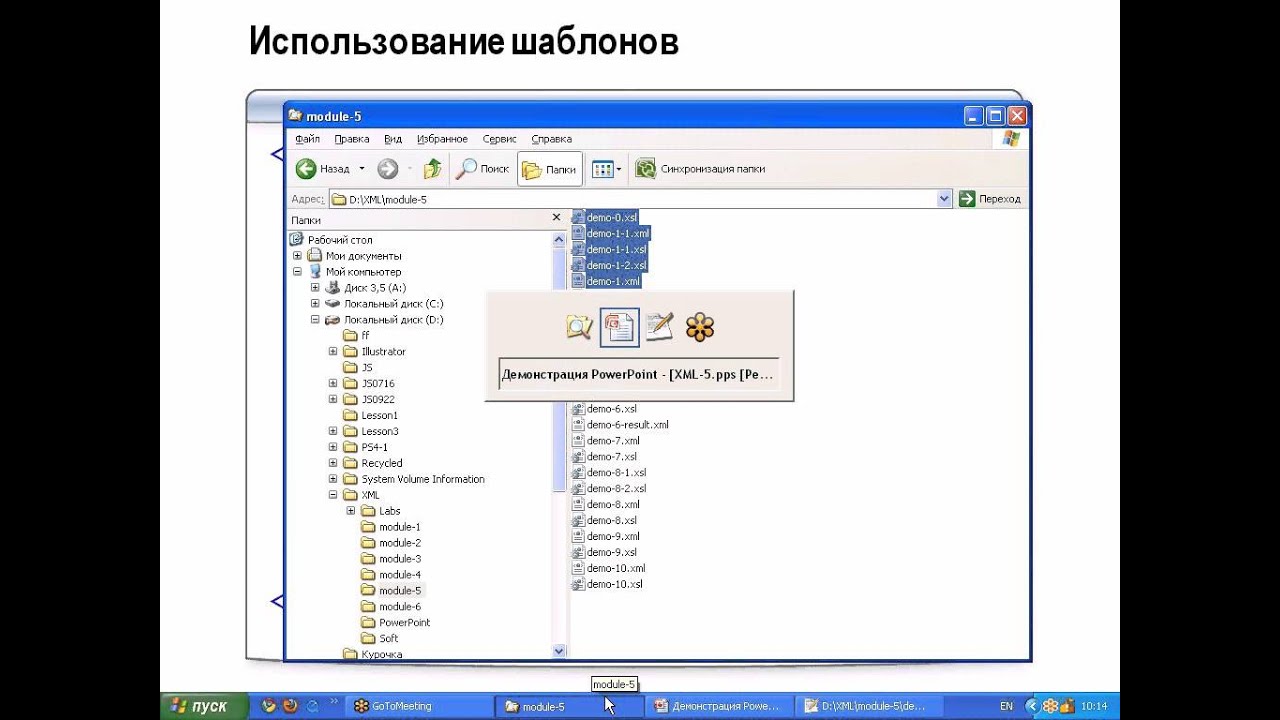Collapse the XML folder node
The height and width of the screenshot is (720, 1280).
(x=333, y=495)
